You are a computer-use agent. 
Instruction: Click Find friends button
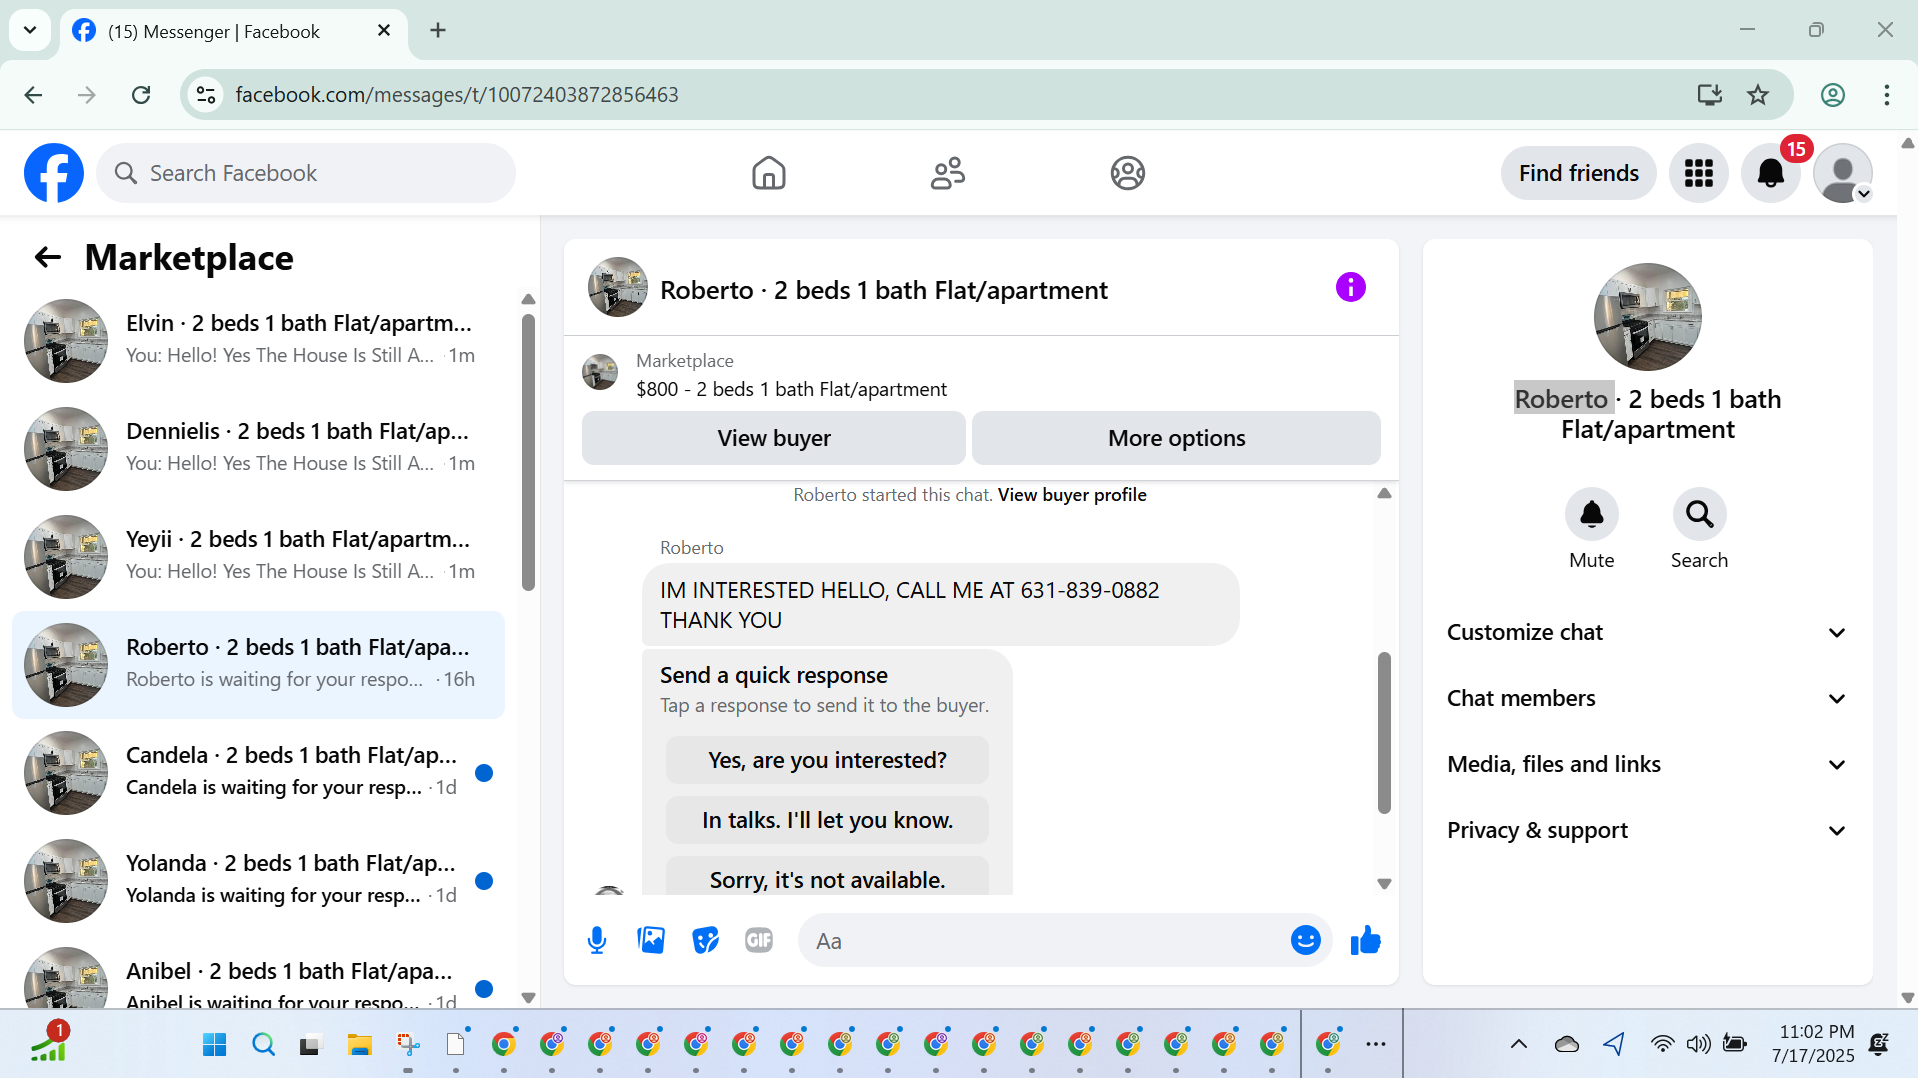click(x=1578, y=173)
